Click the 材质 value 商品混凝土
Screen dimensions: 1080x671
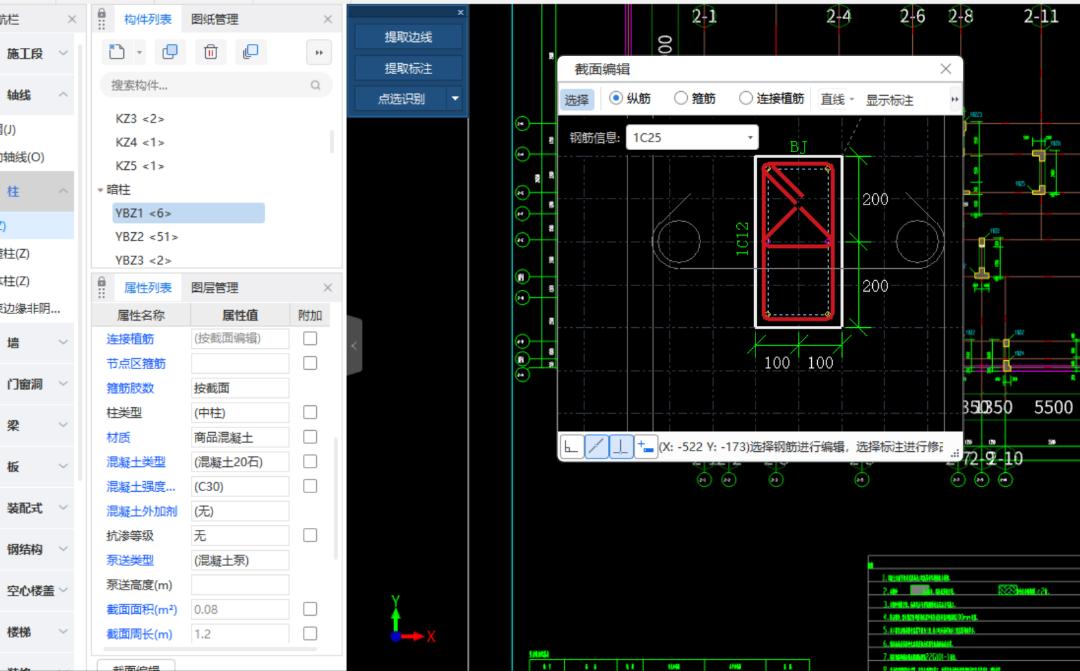240,437
